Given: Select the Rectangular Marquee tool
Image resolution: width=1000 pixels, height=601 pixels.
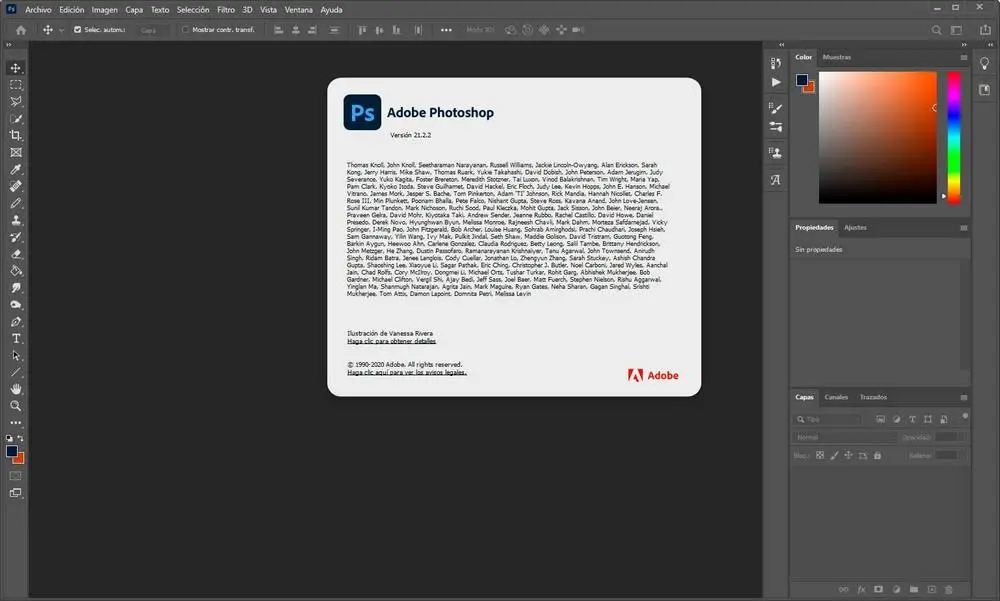Looking at the screenshot, I should pyautogui.click(x=16, y=85).
